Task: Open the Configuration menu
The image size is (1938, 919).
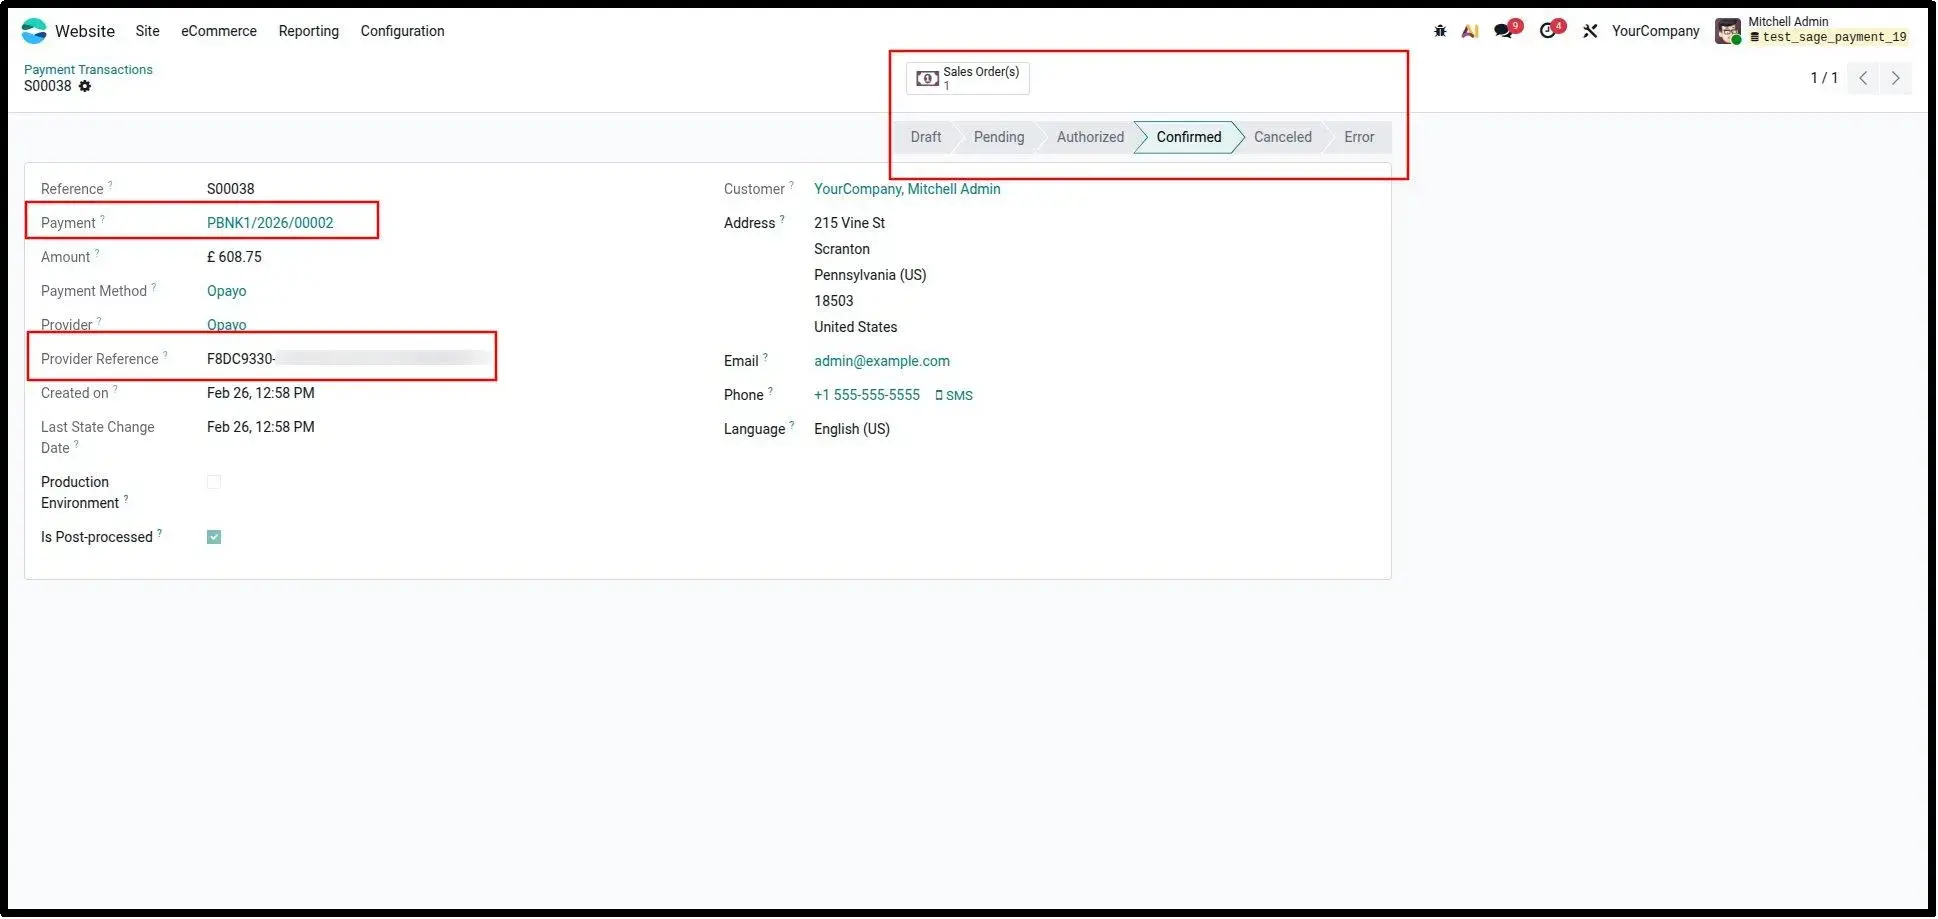Action: (x=403, y=31)
